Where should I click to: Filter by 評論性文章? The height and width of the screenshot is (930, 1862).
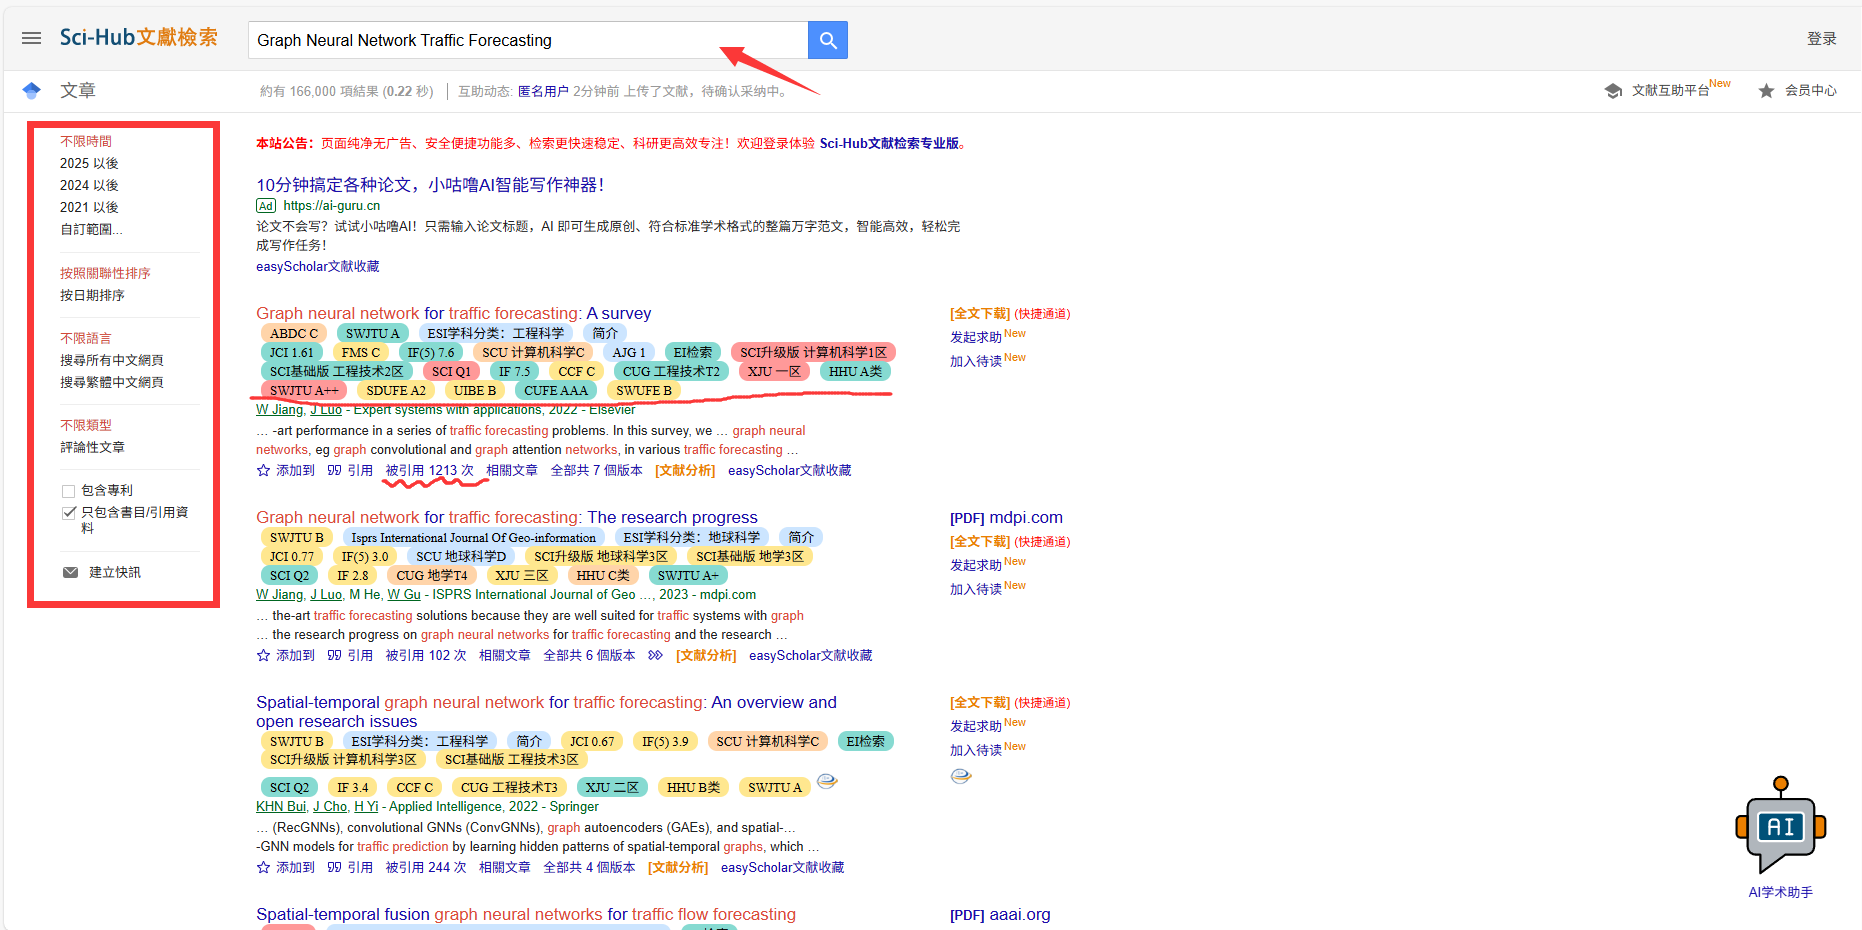(92, 447)
